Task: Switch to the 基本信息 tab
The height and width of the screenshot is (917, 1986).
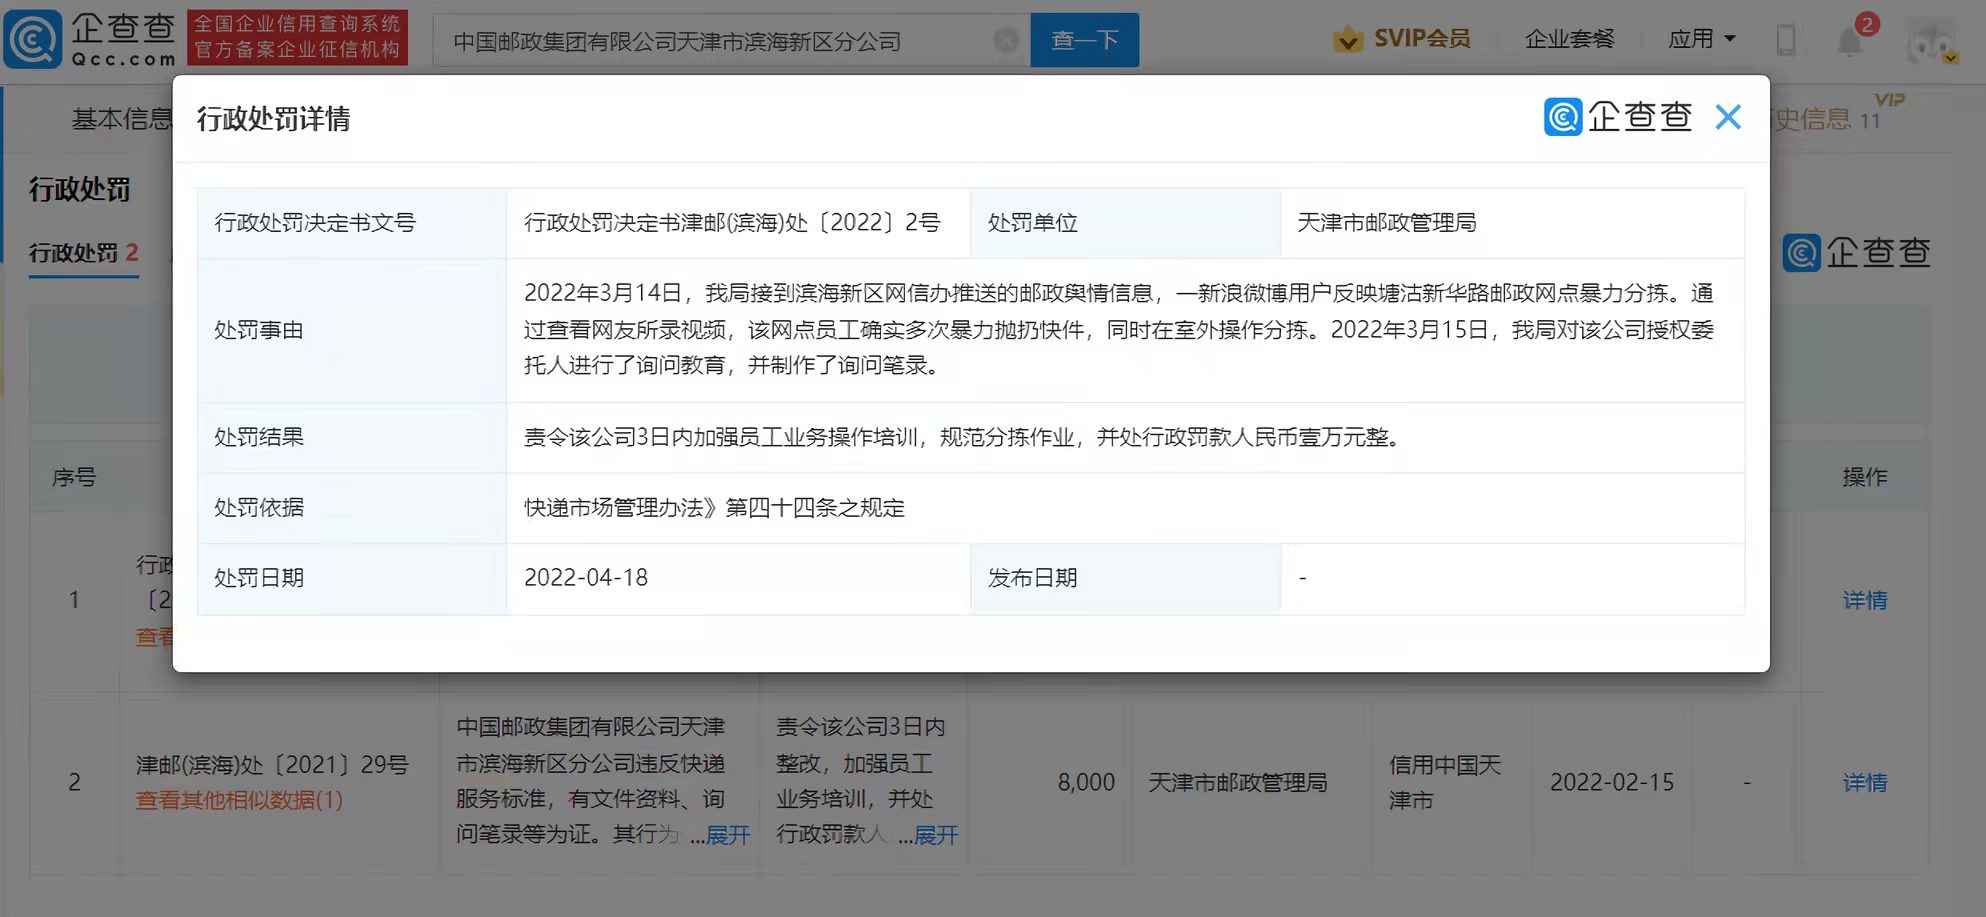Action: 120,119
